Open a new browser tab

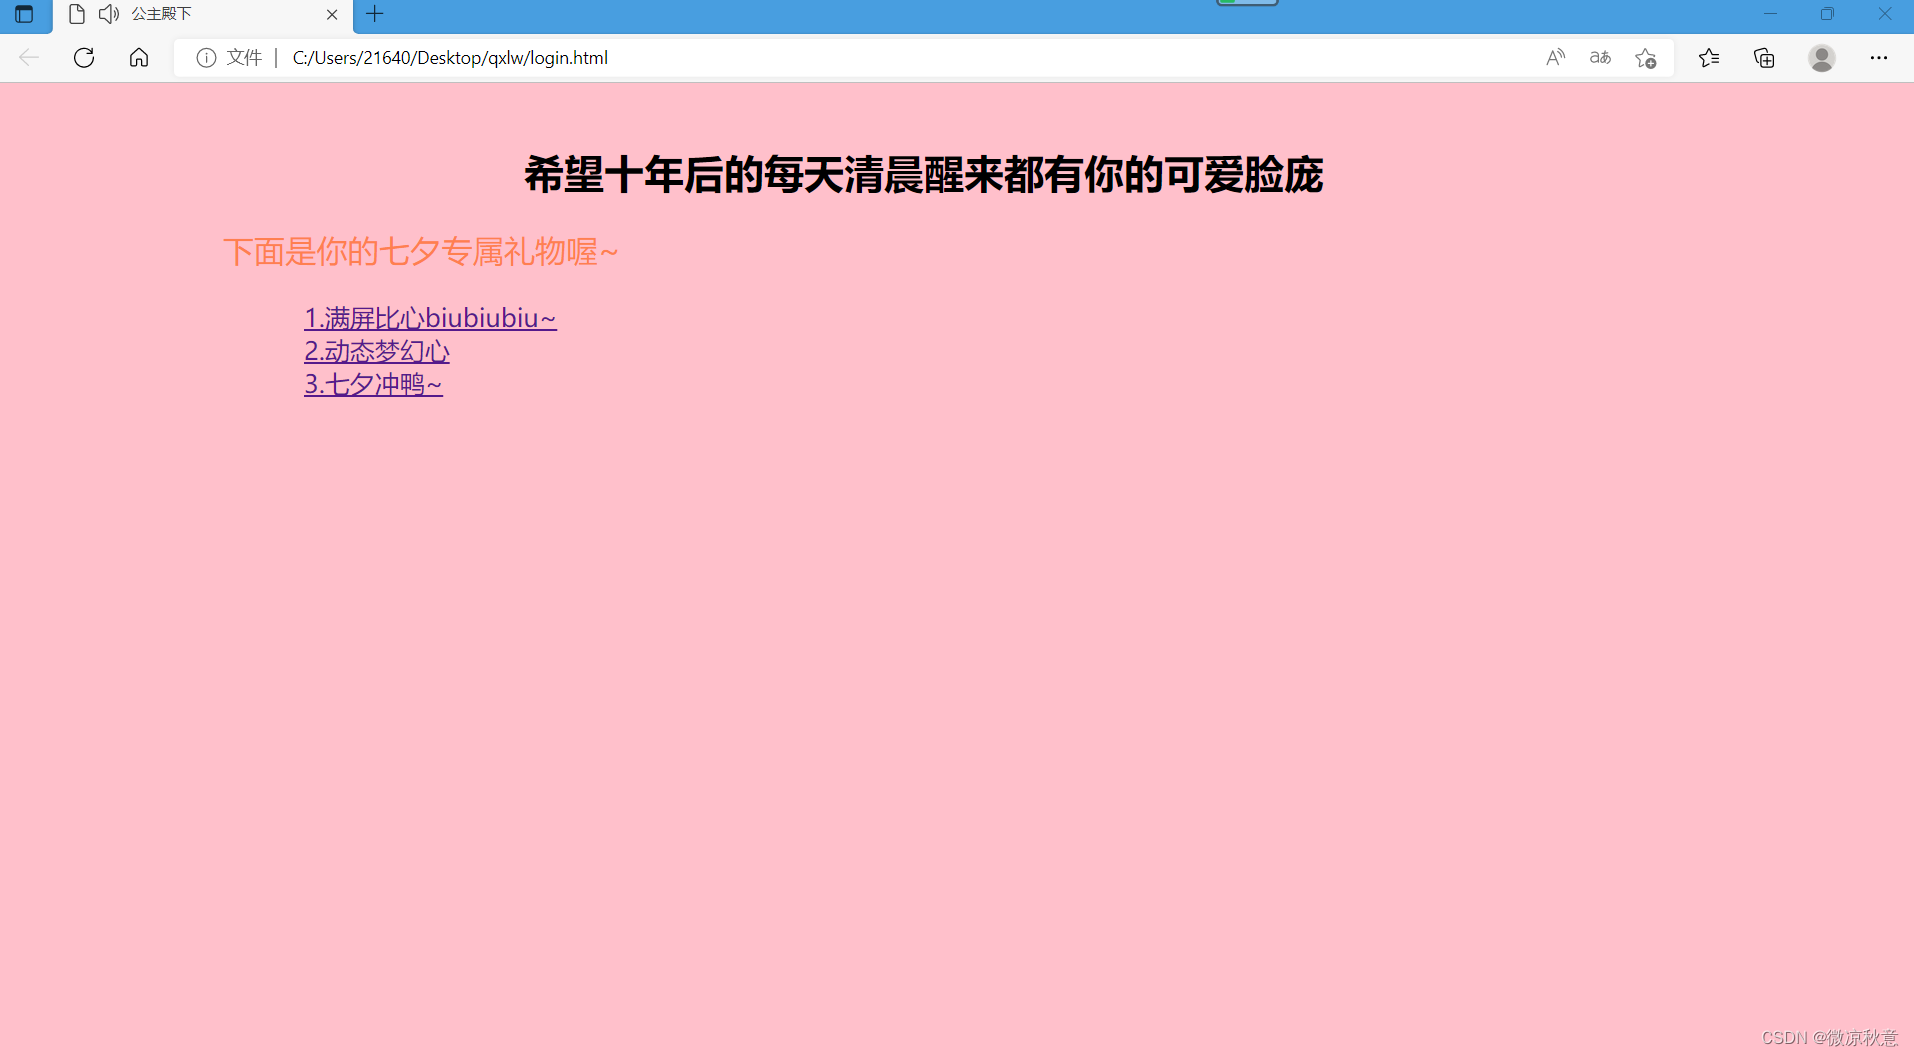[375, 14]
